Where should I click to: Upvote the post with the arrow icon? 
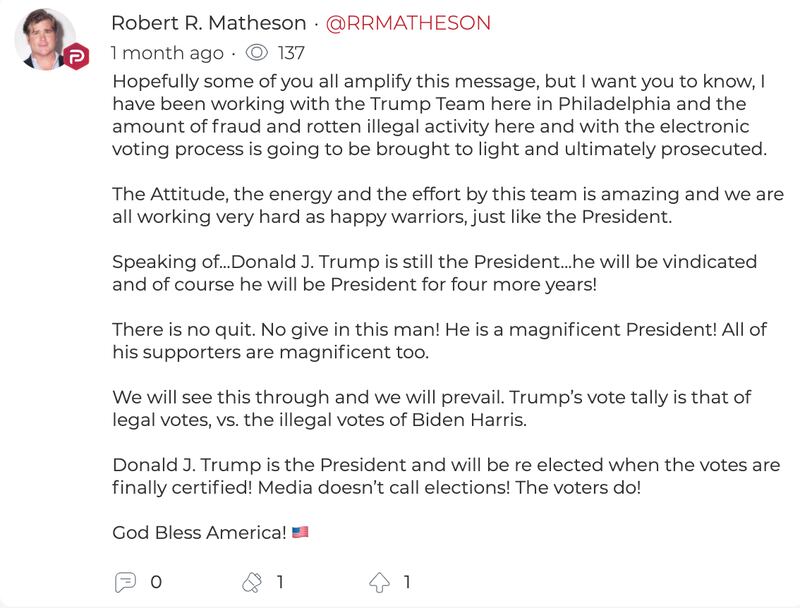pyautogui.click(x=379, y=581)
